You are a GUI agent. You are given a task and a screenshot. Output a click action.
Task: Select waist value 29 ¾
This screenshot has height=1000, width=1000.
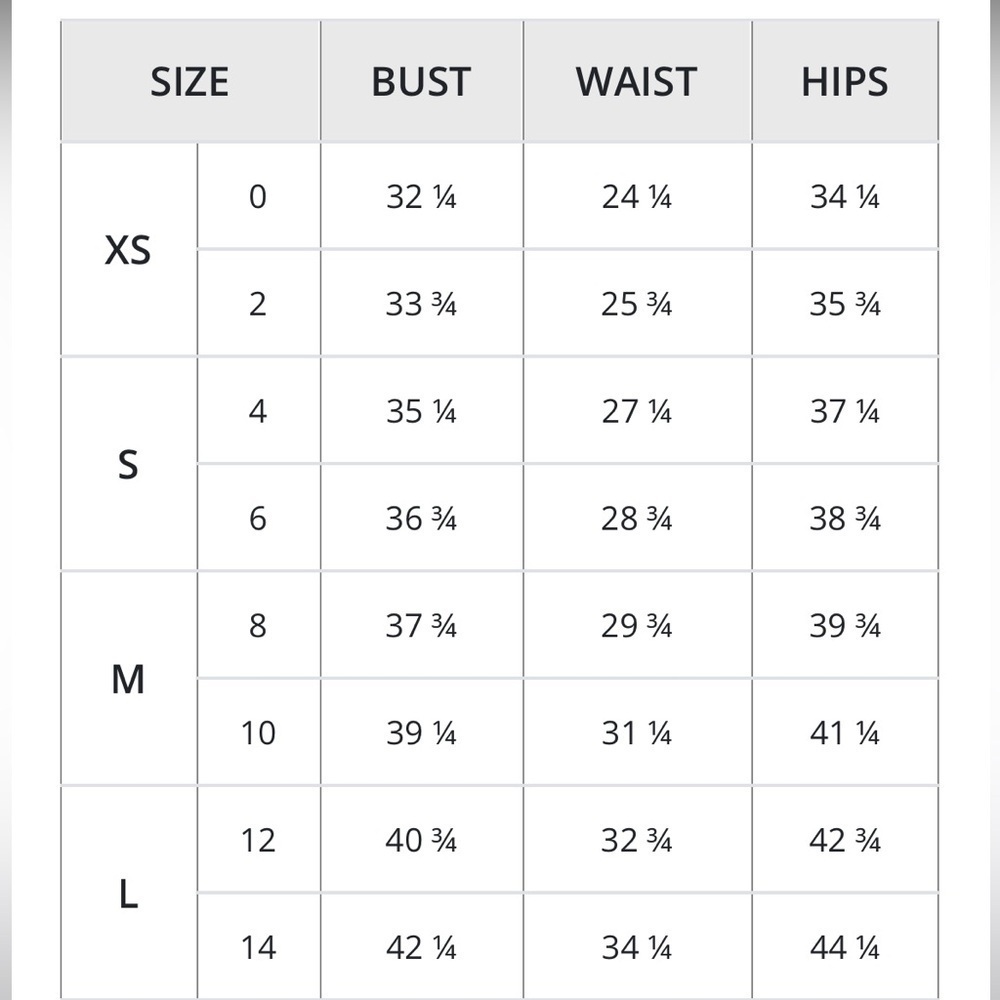coord(636,626)
